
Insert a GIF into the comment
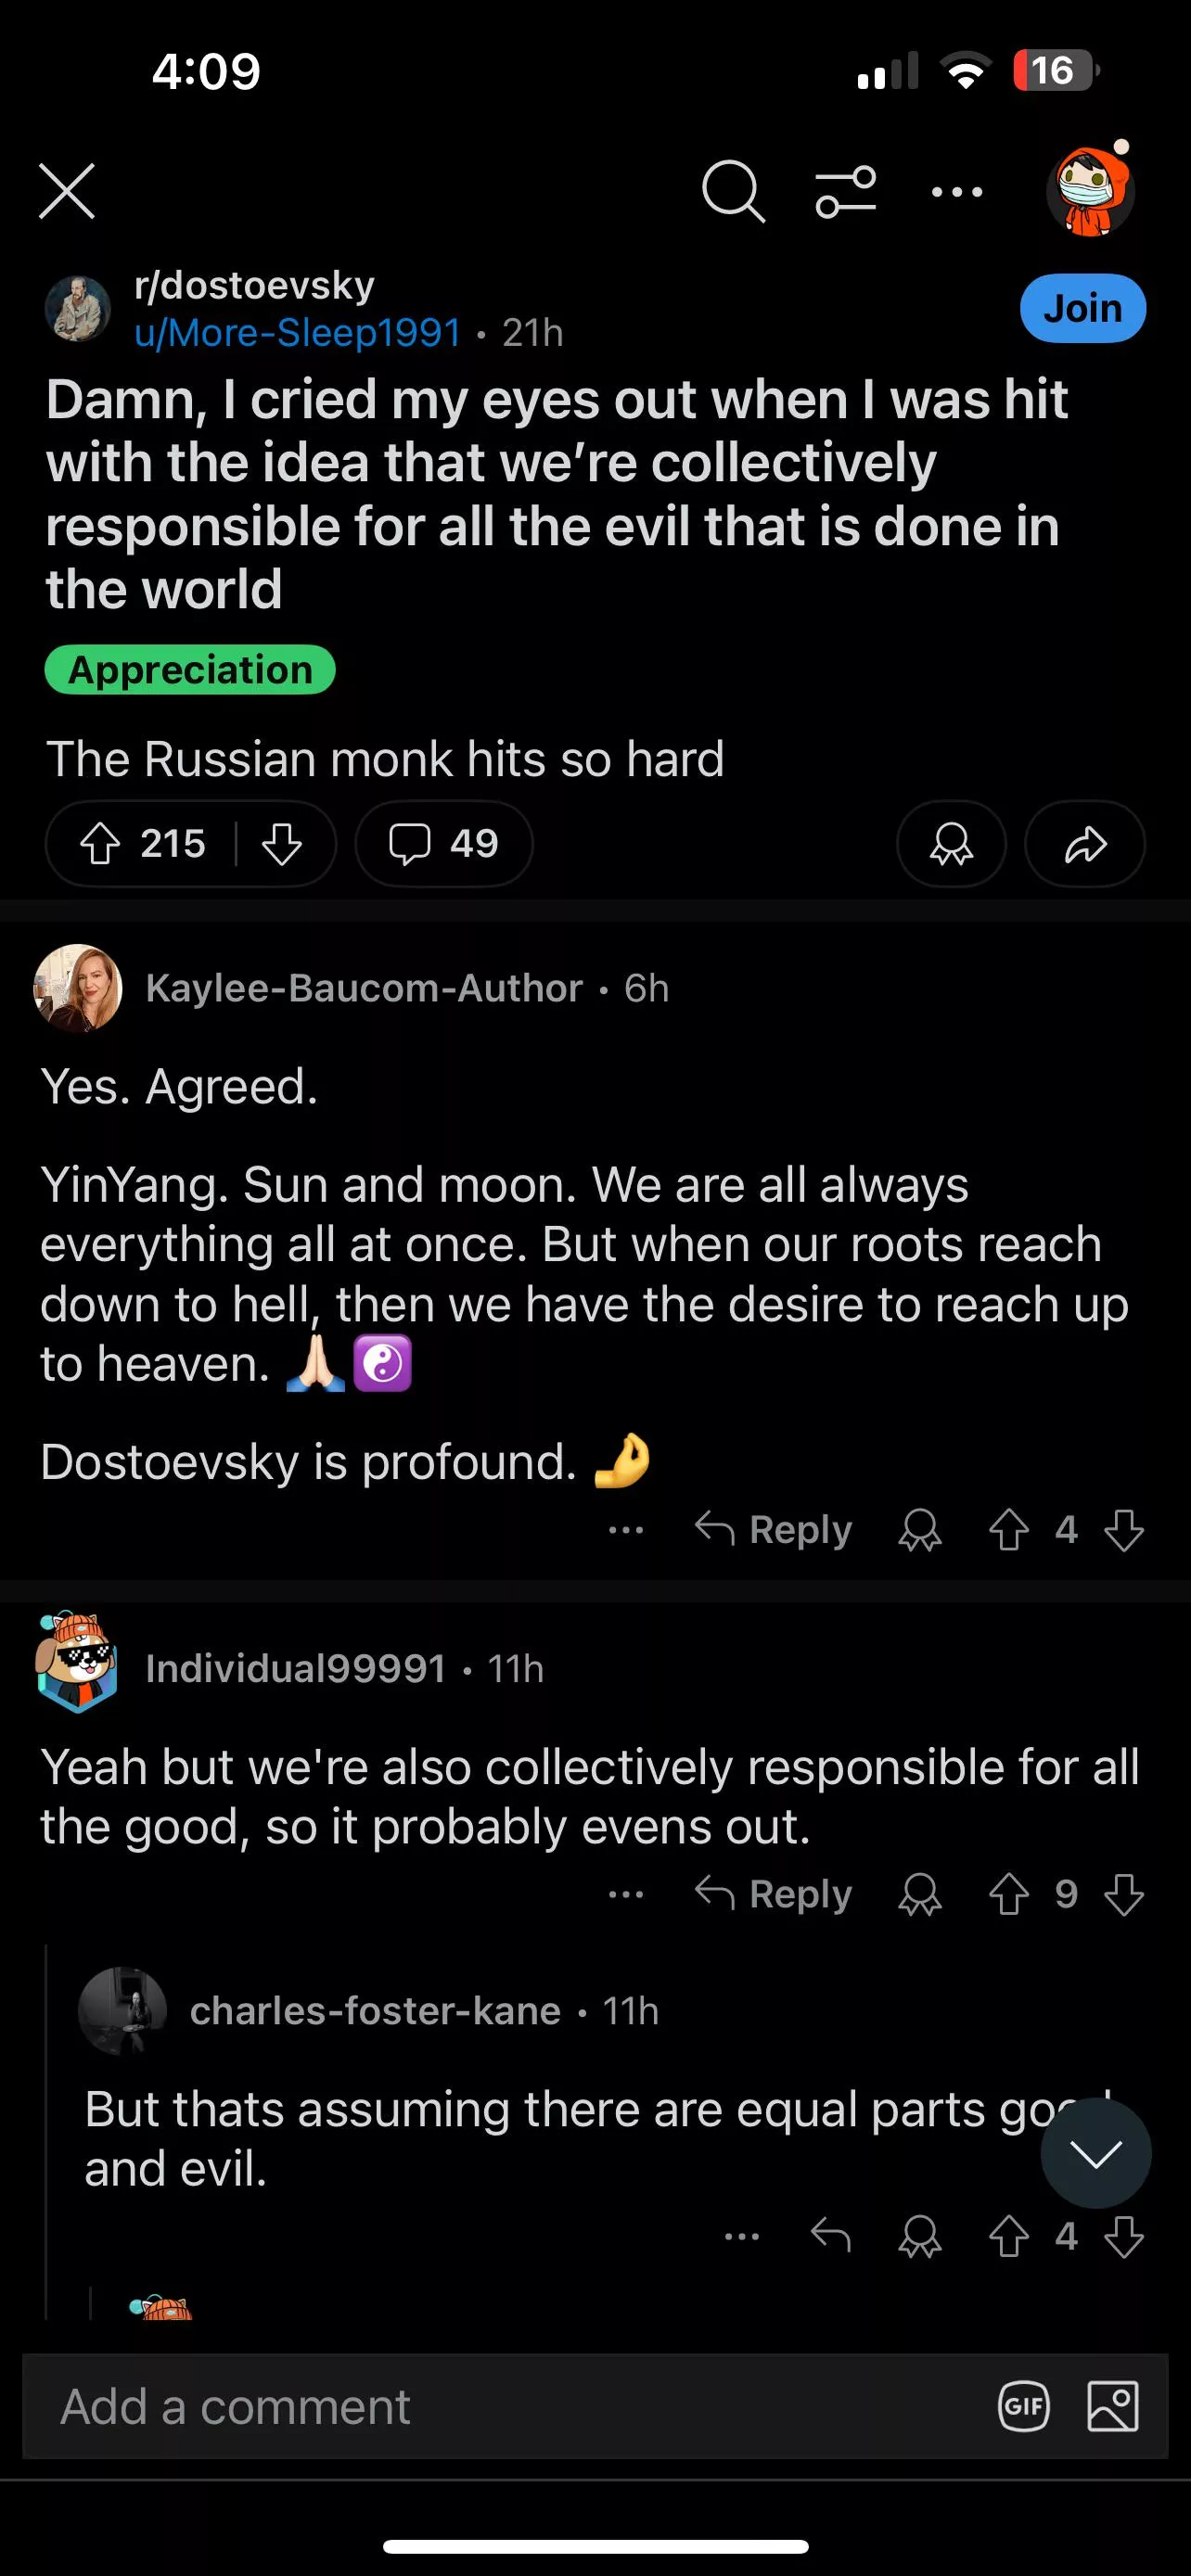[1024, 2406]
